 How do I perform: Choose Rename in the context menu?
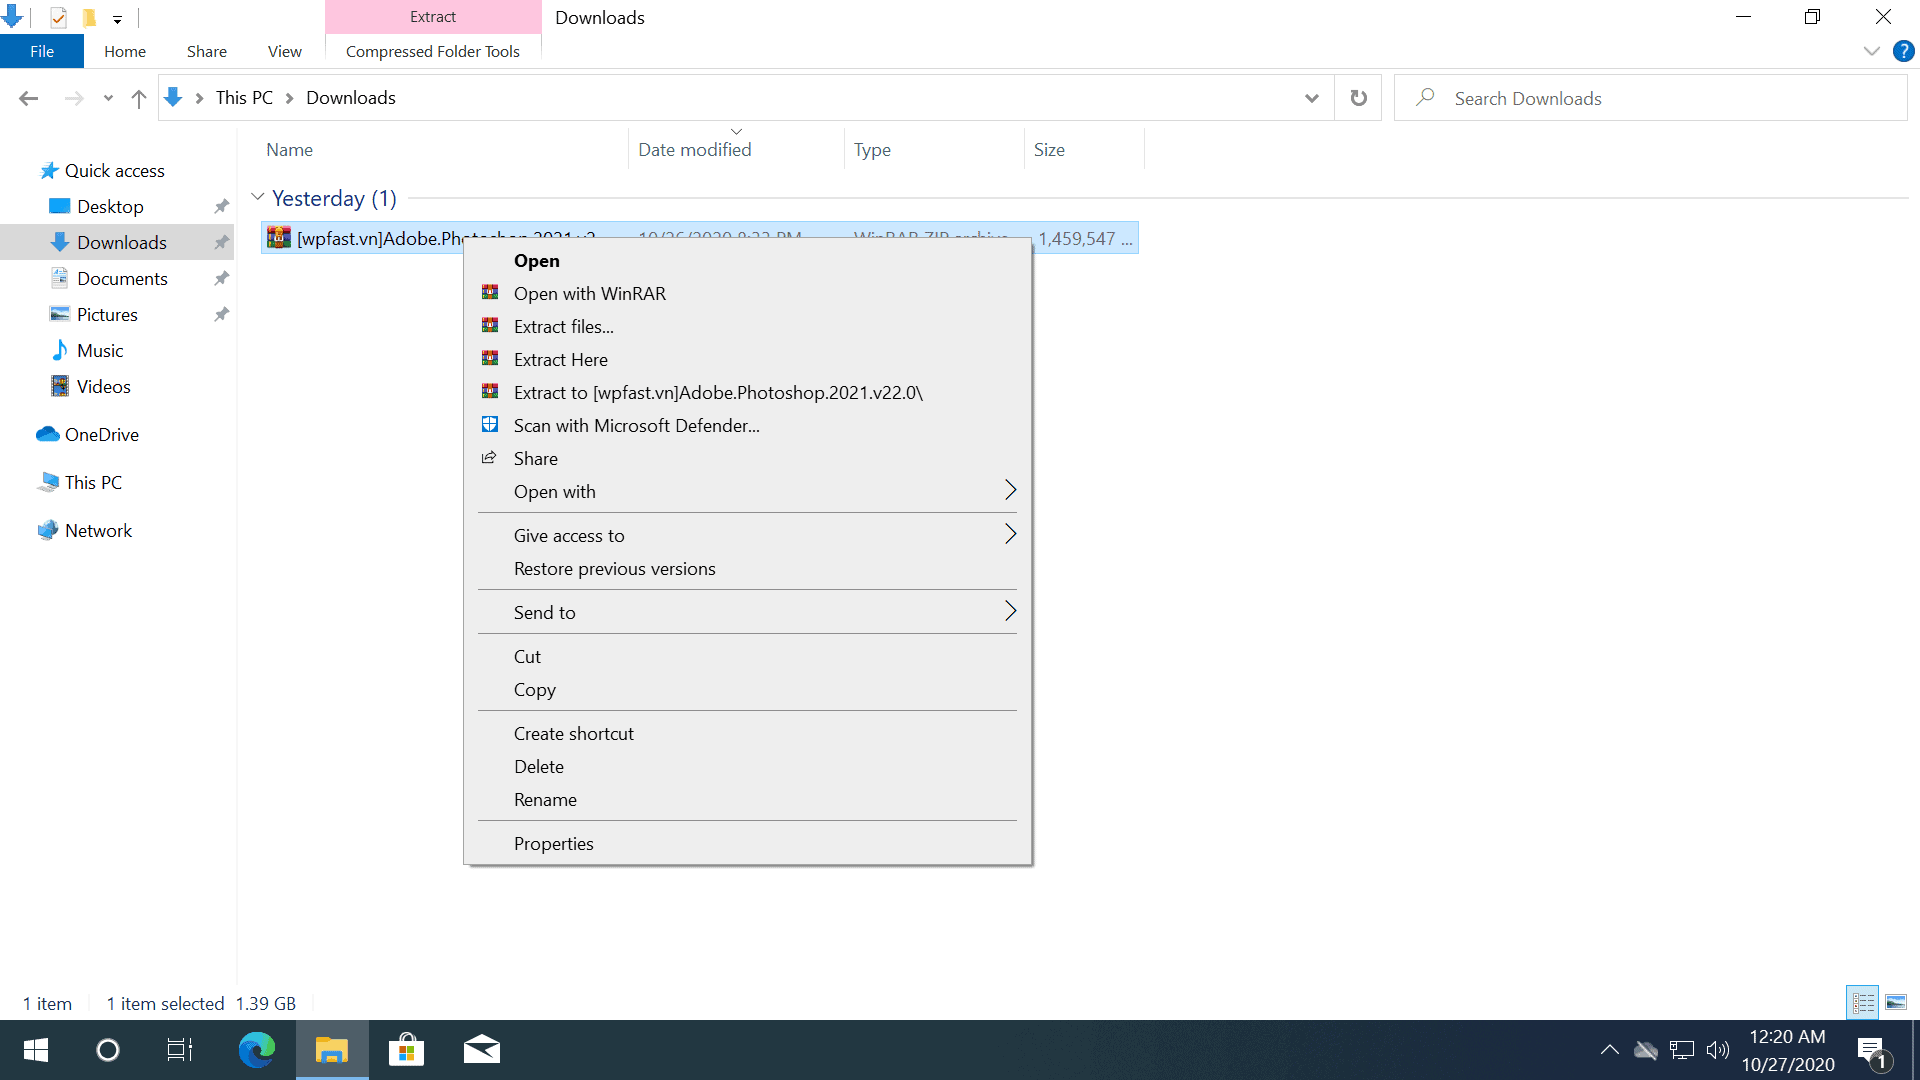pos(747,800)
